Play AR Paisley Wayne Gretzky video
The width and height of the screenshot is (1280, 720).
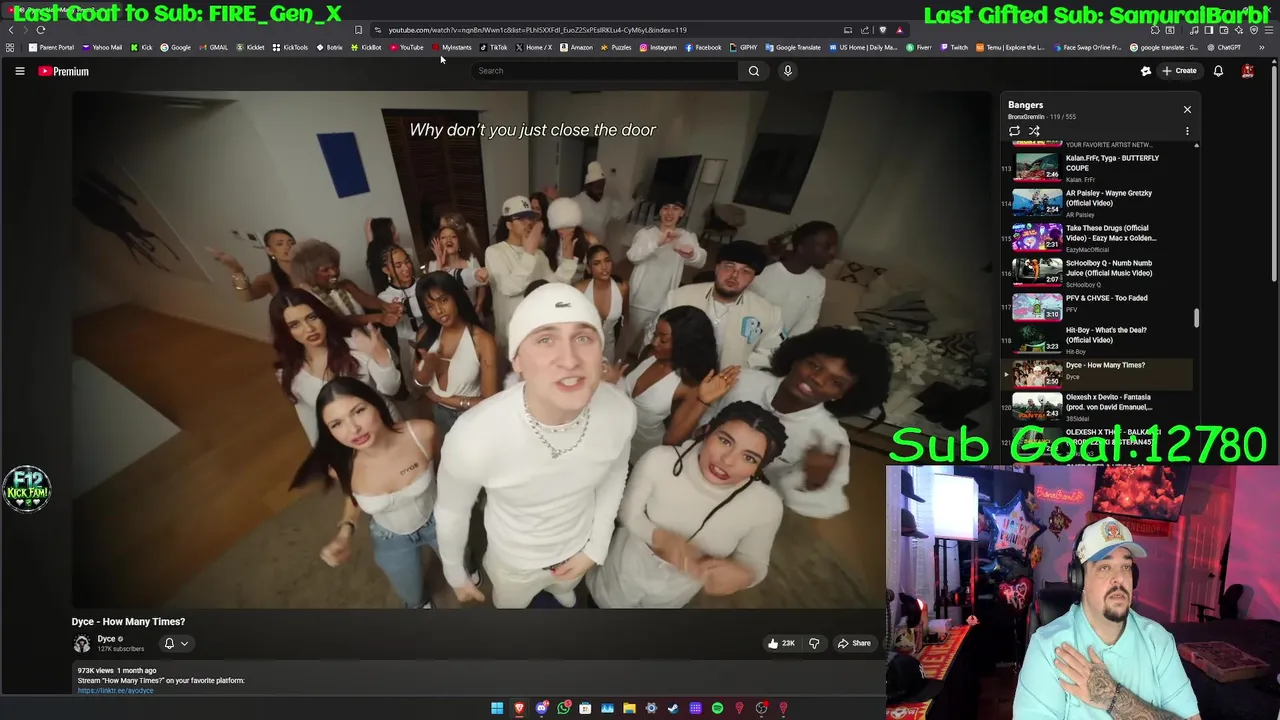pos(1098,201)
